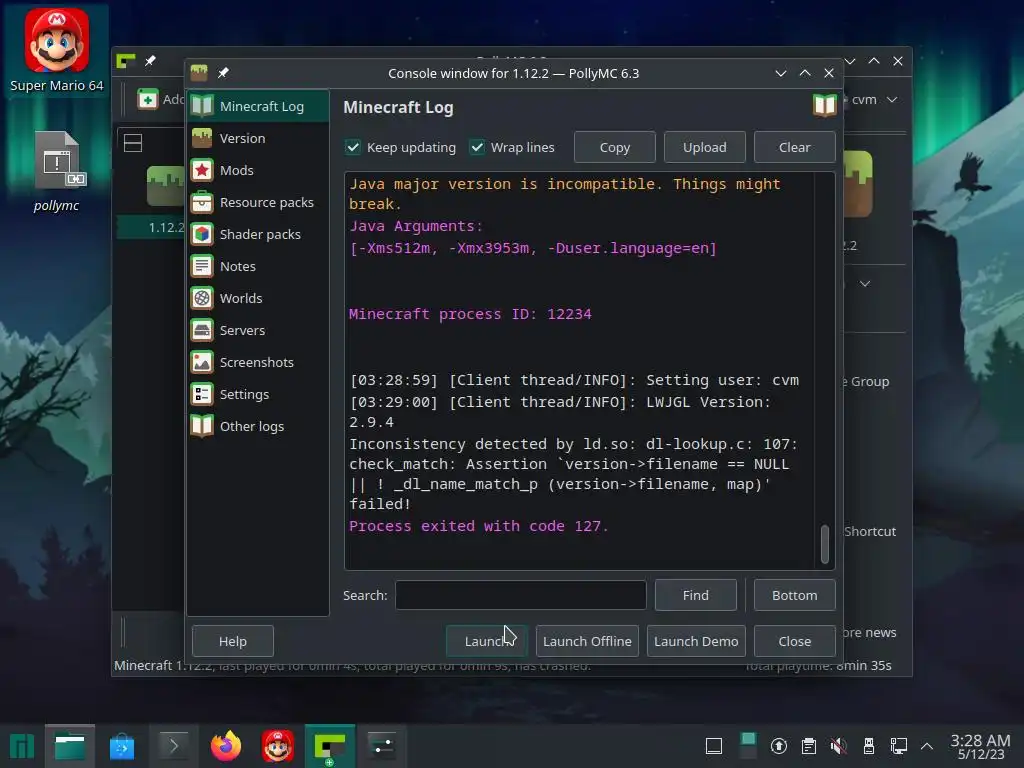Click the Other logs book icon
The height and width of the screenshot is (768, 1024).
click(x=202, y=426)
